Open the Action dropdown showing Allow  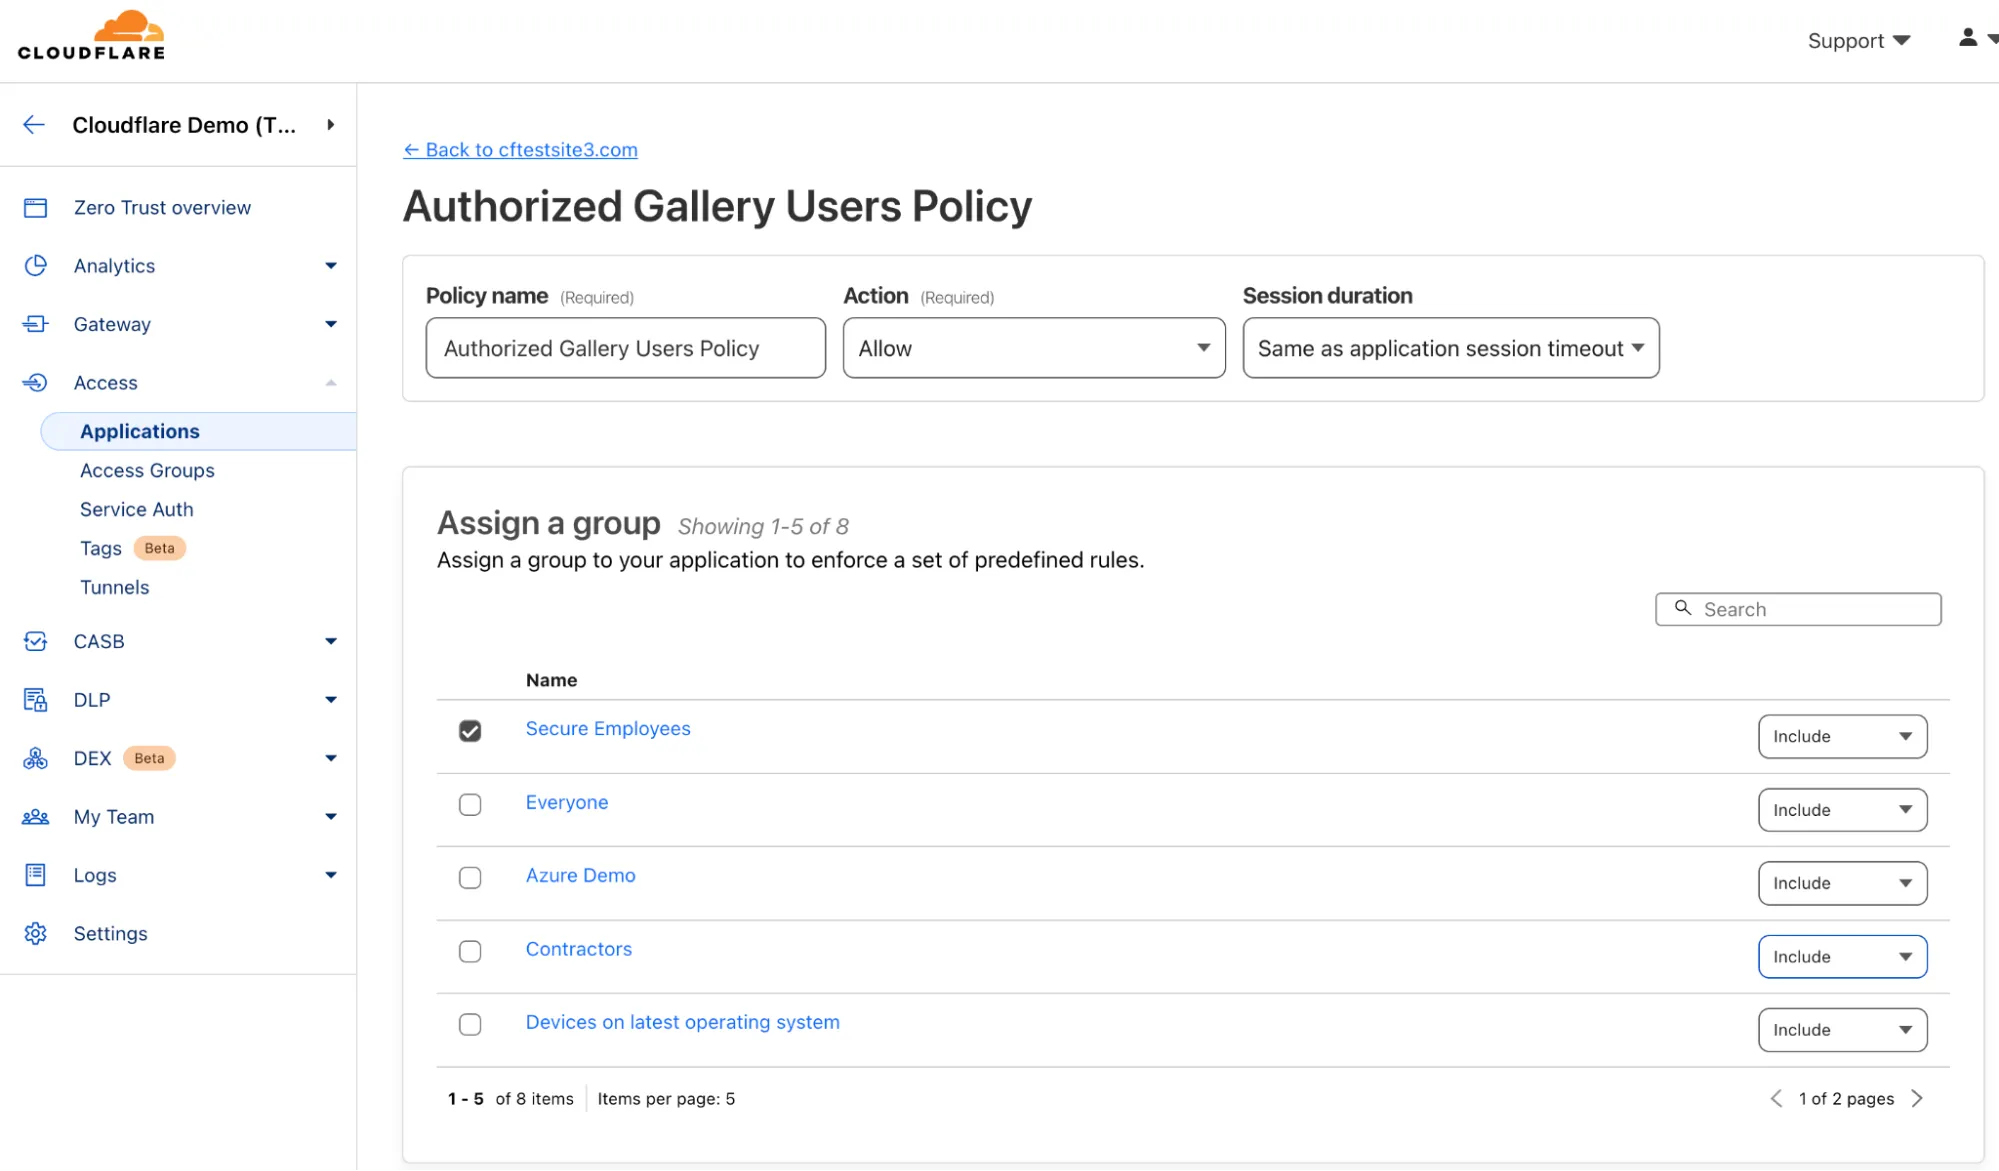click(1033, 348)
